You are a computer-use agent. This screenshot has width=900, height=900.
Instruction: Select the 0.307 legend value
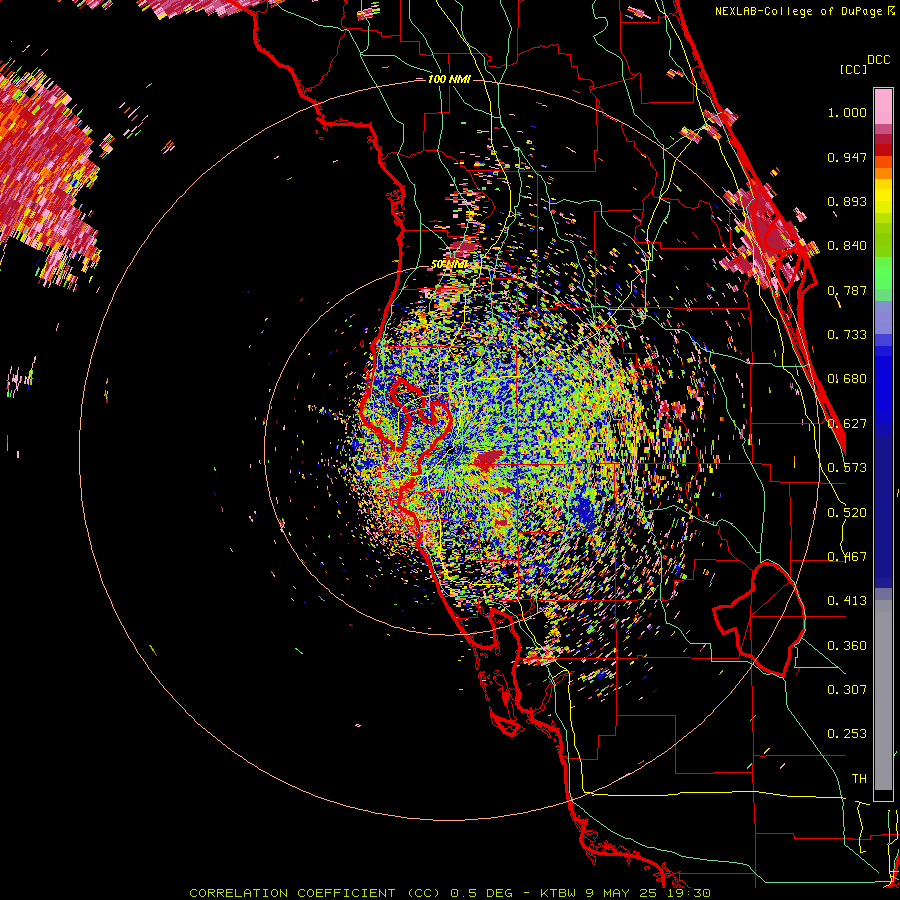(x=847, y=689)
